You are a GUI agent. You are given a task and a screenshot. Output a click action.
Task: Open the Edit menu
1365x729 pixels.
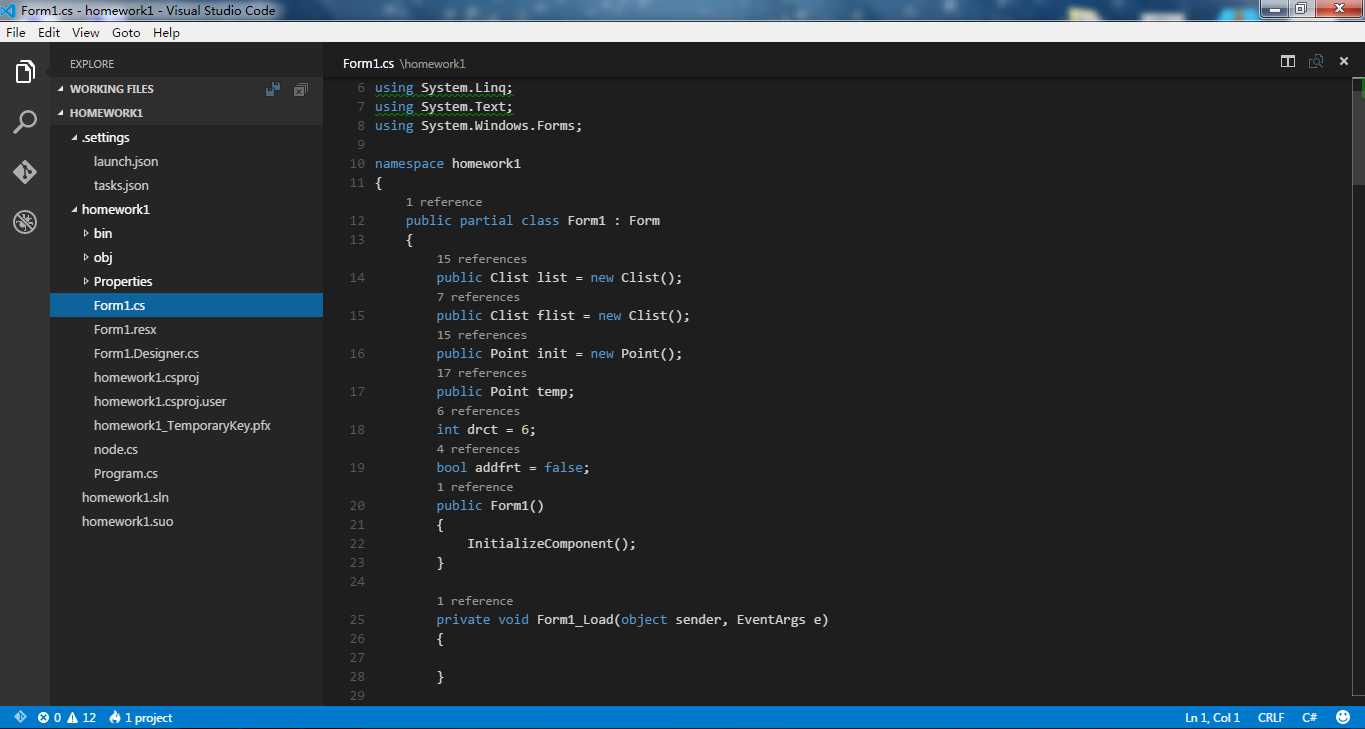[x=49, y=32]
